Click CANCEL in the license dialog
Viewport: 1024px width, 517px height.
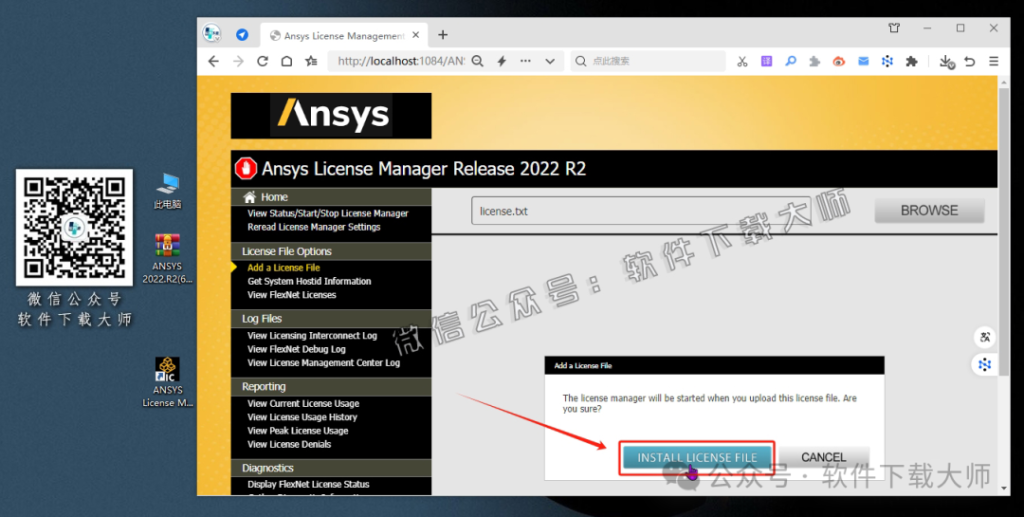[x=824, y=458]
